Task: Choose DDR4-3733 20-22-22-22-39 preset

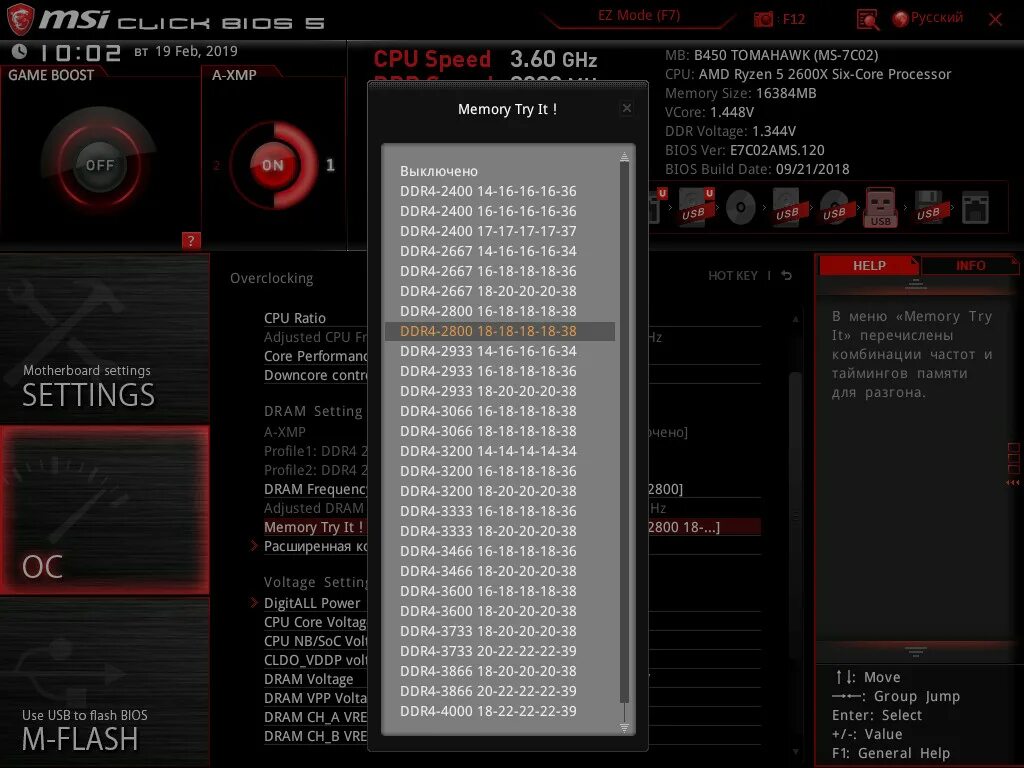Action: pos(488,651)
